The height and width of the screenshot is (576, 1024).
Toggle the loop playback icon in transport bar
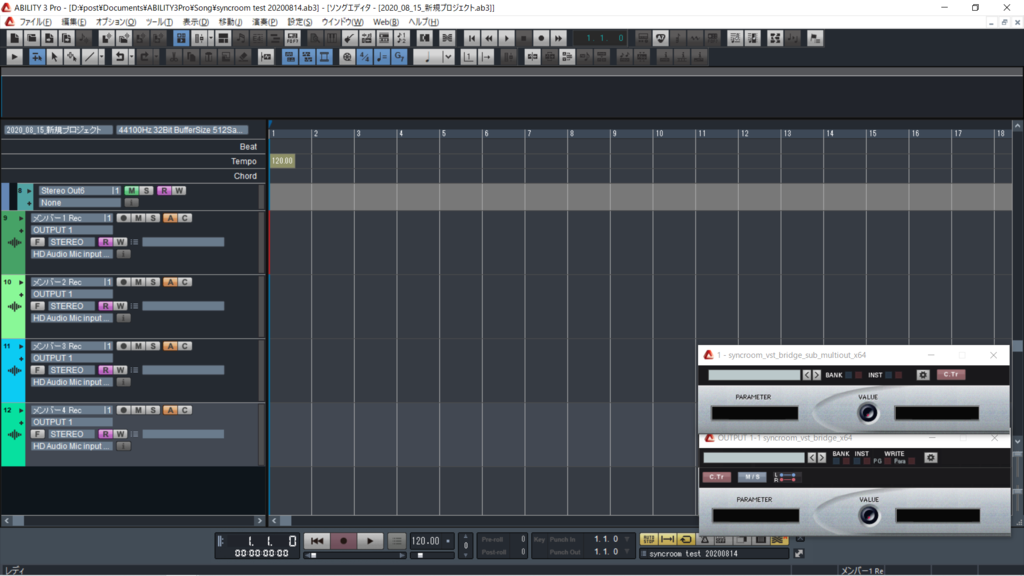[686, 539]
